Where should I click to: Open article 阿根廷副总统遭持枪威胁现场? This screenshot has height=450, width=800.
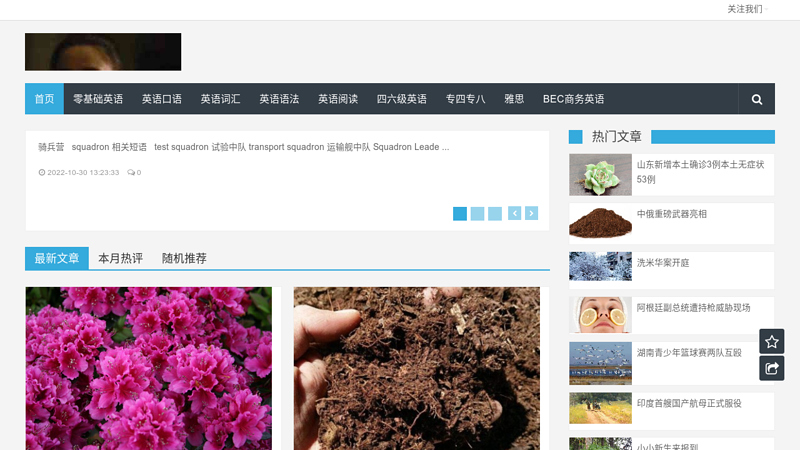pos(693,308)
